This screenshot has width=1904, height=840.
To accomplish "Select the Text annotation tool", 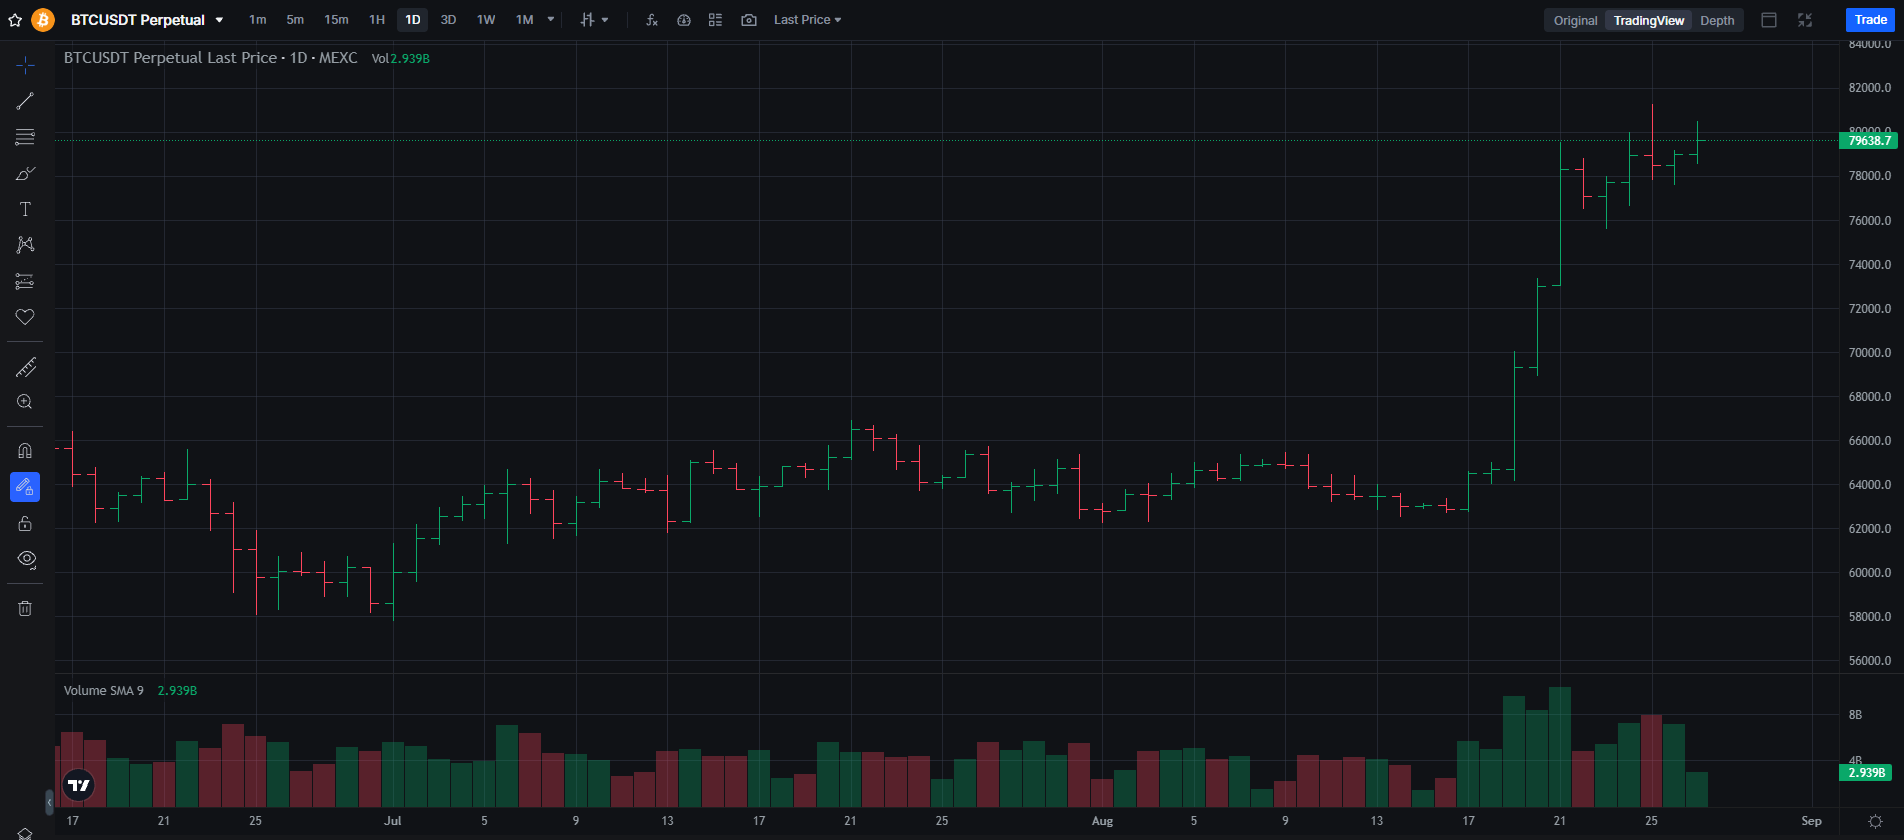I will point(25,209).
